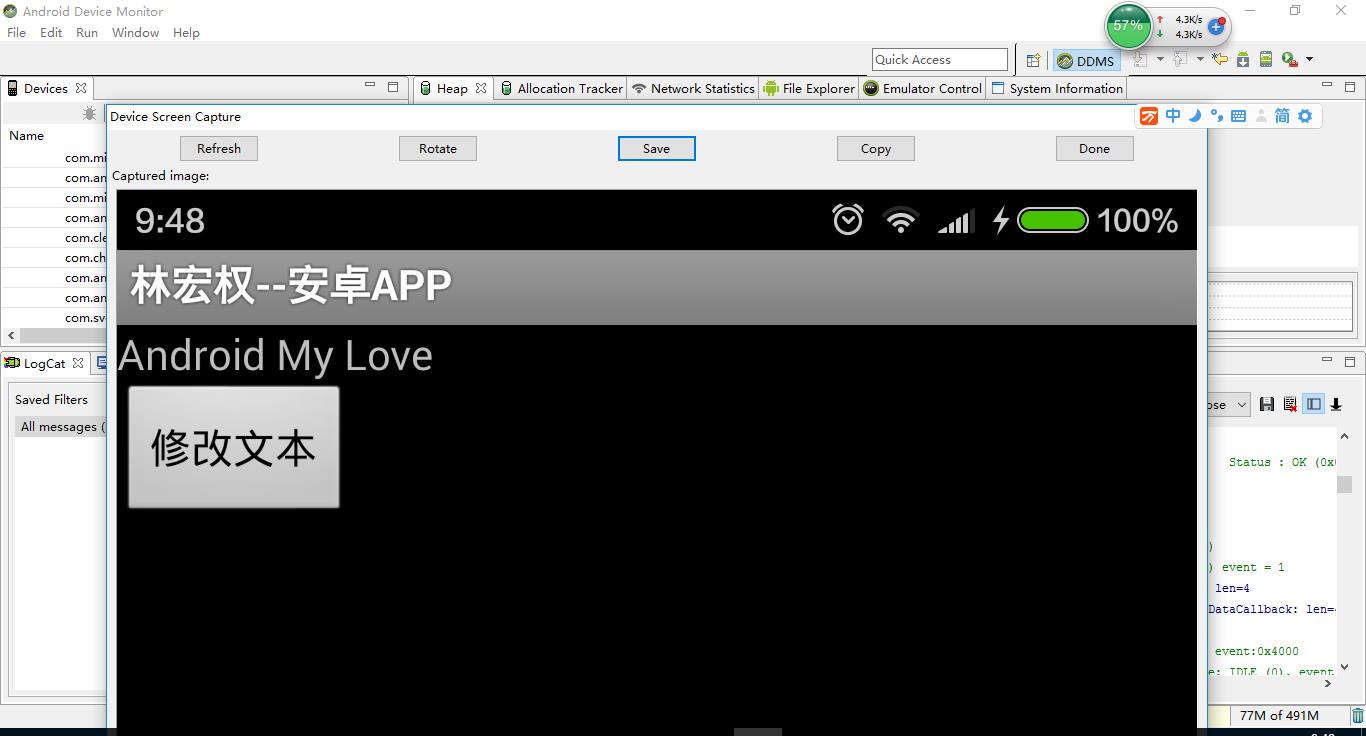Toggle the saved filters view icon in LogCat
This screenshot has height=736, width=1366.
(1314, 404)
